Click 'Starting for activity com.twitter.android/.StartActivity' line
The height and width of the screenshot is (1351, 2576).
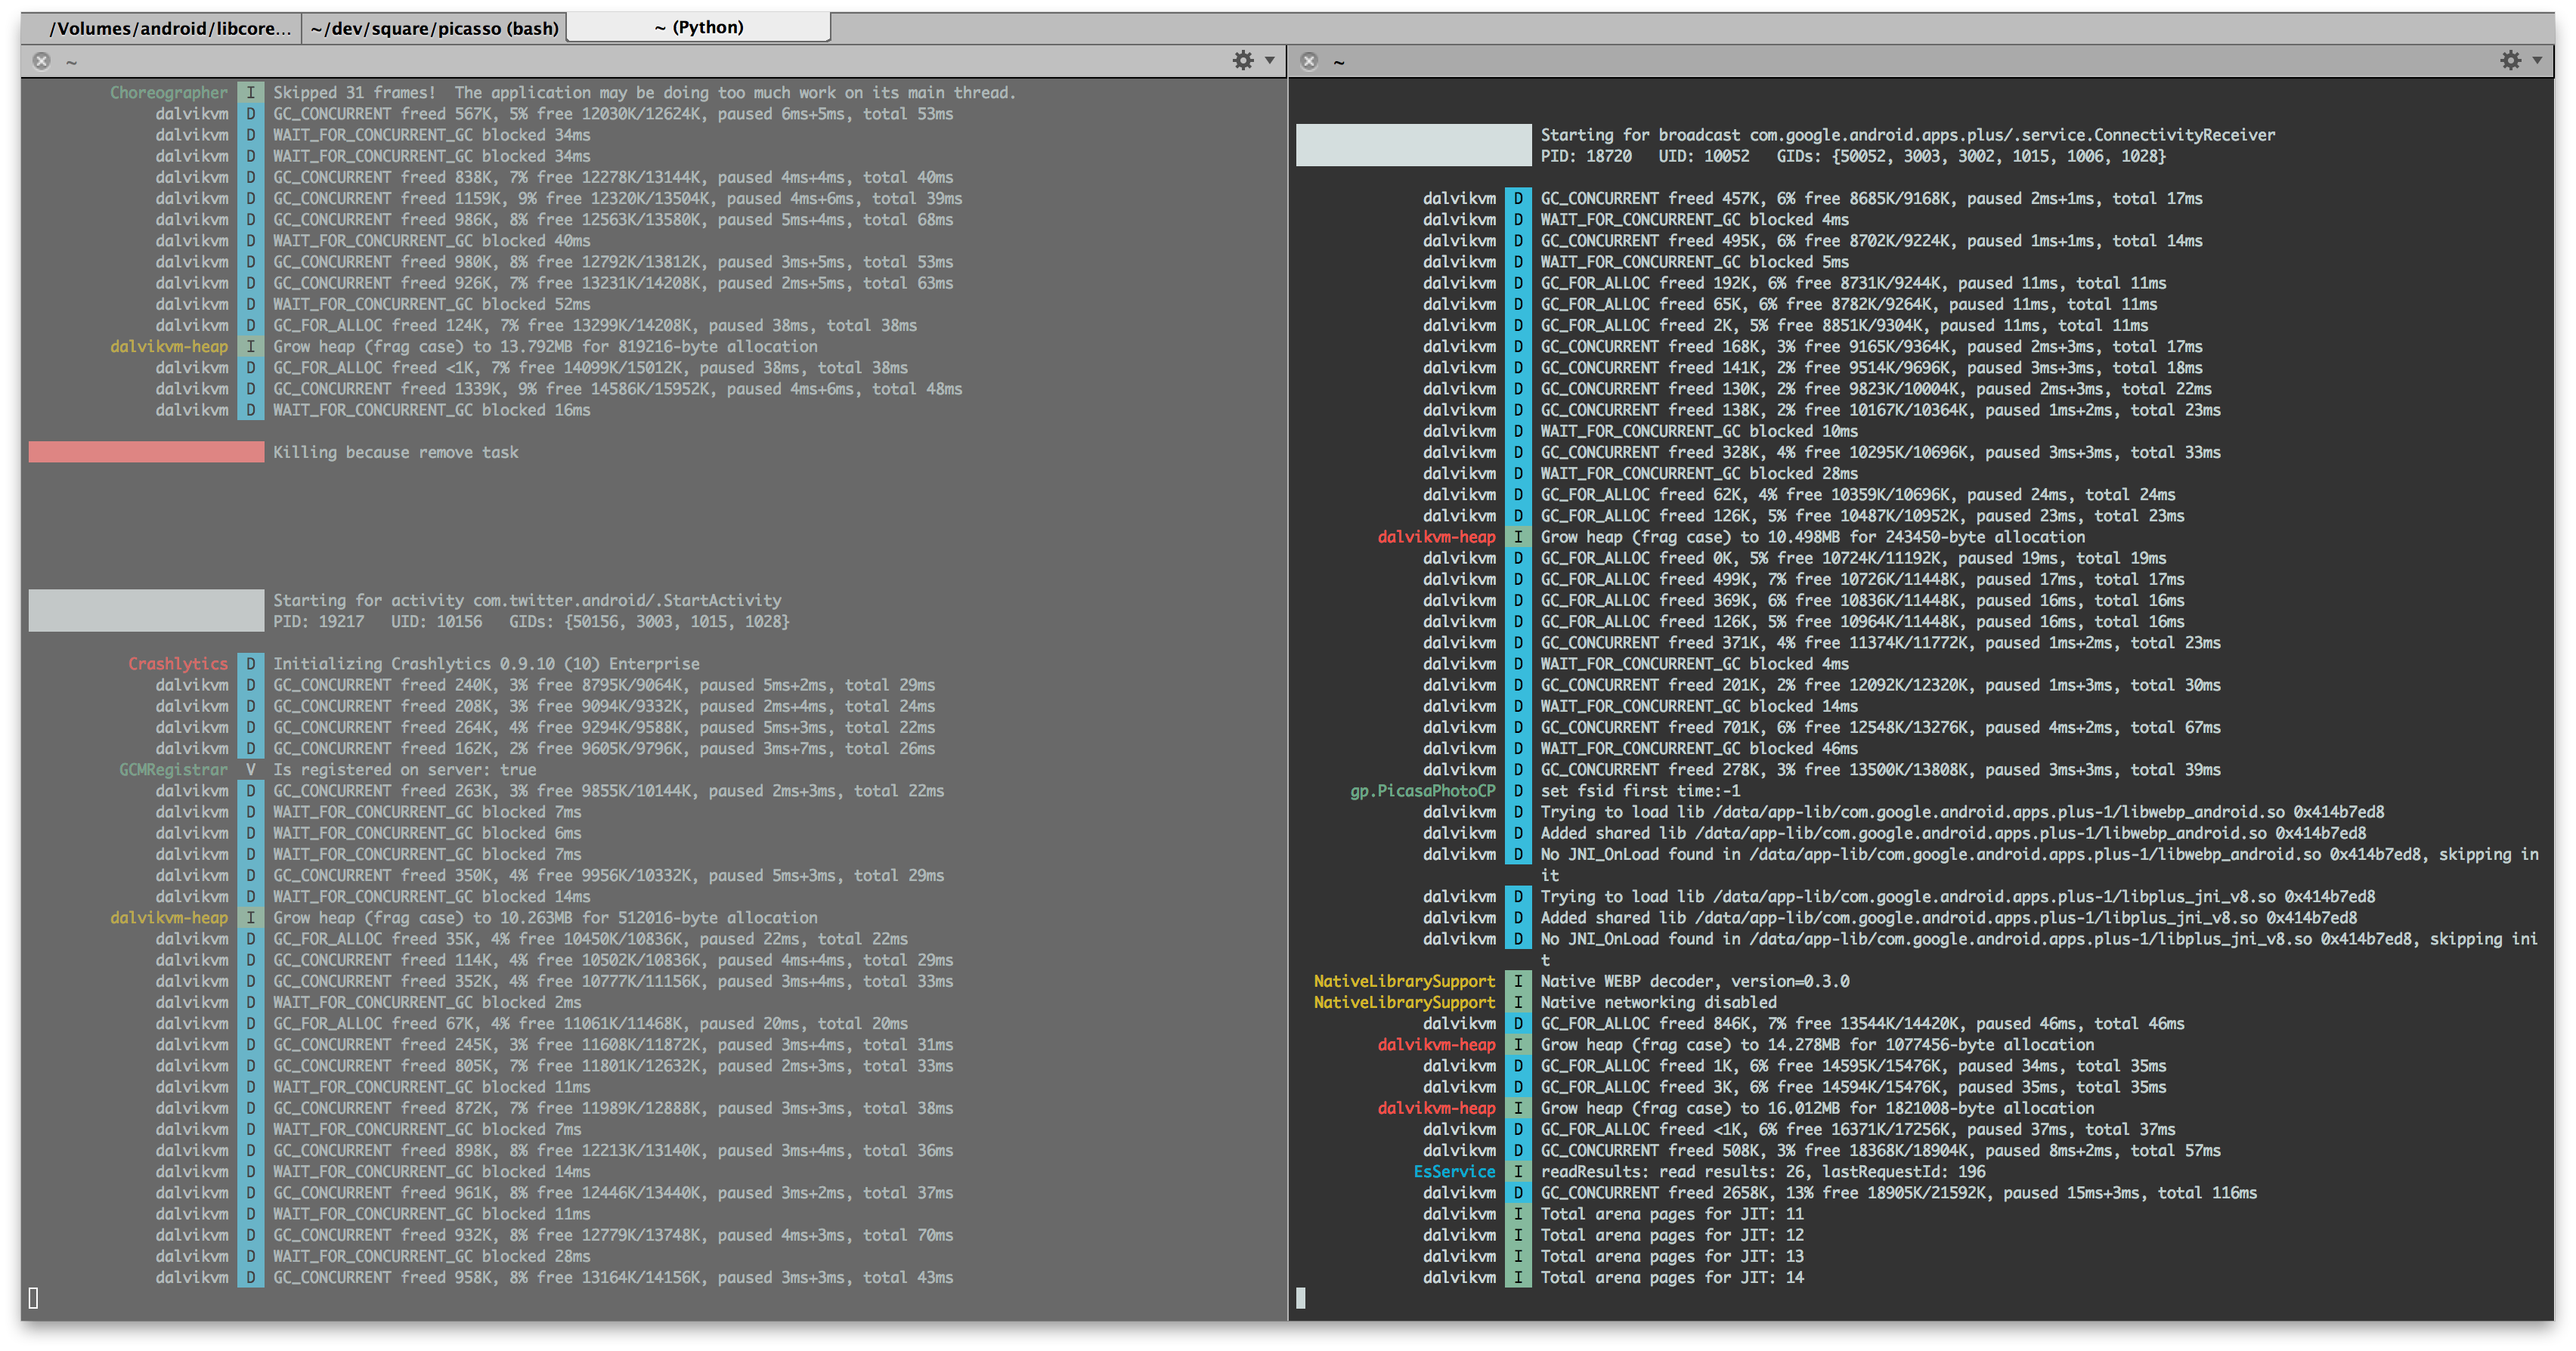pos(527,600)
